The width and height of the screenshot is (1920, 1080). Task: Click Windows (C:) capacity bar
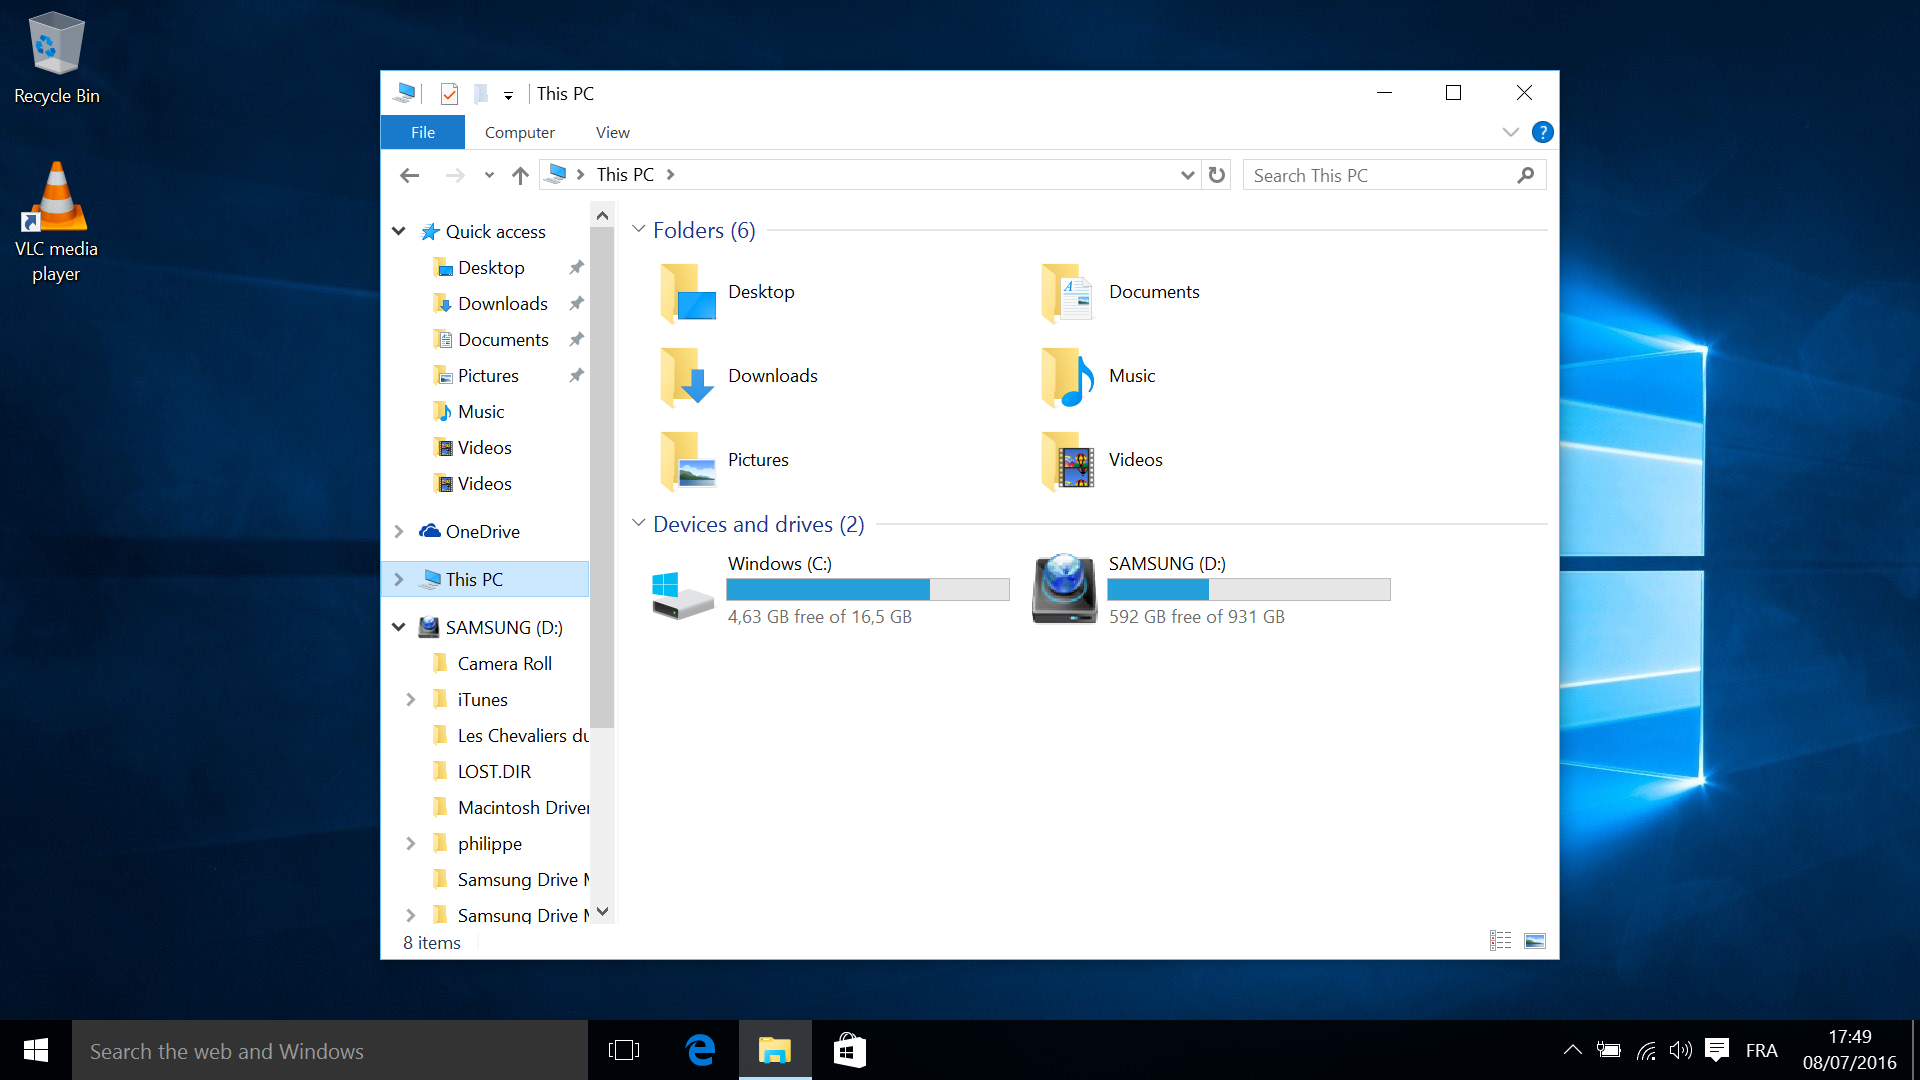[x=868, y=590]
